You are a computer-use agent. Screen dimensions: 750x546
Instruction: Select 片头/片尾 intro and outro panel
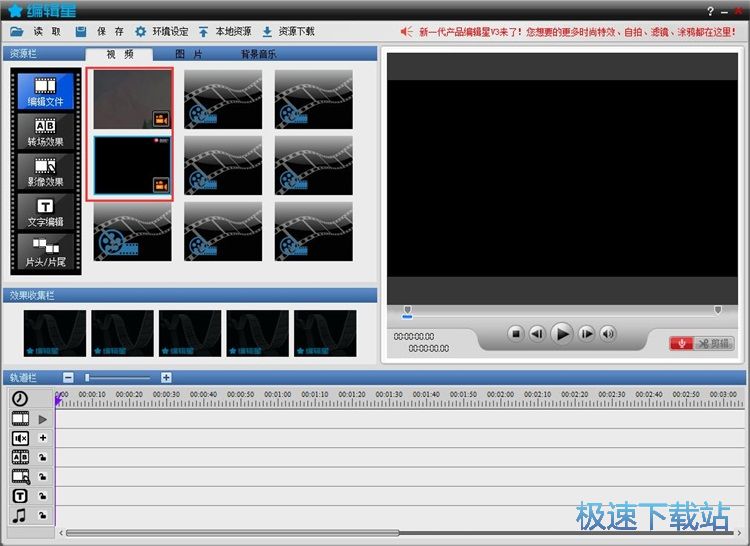click(45, 252)
